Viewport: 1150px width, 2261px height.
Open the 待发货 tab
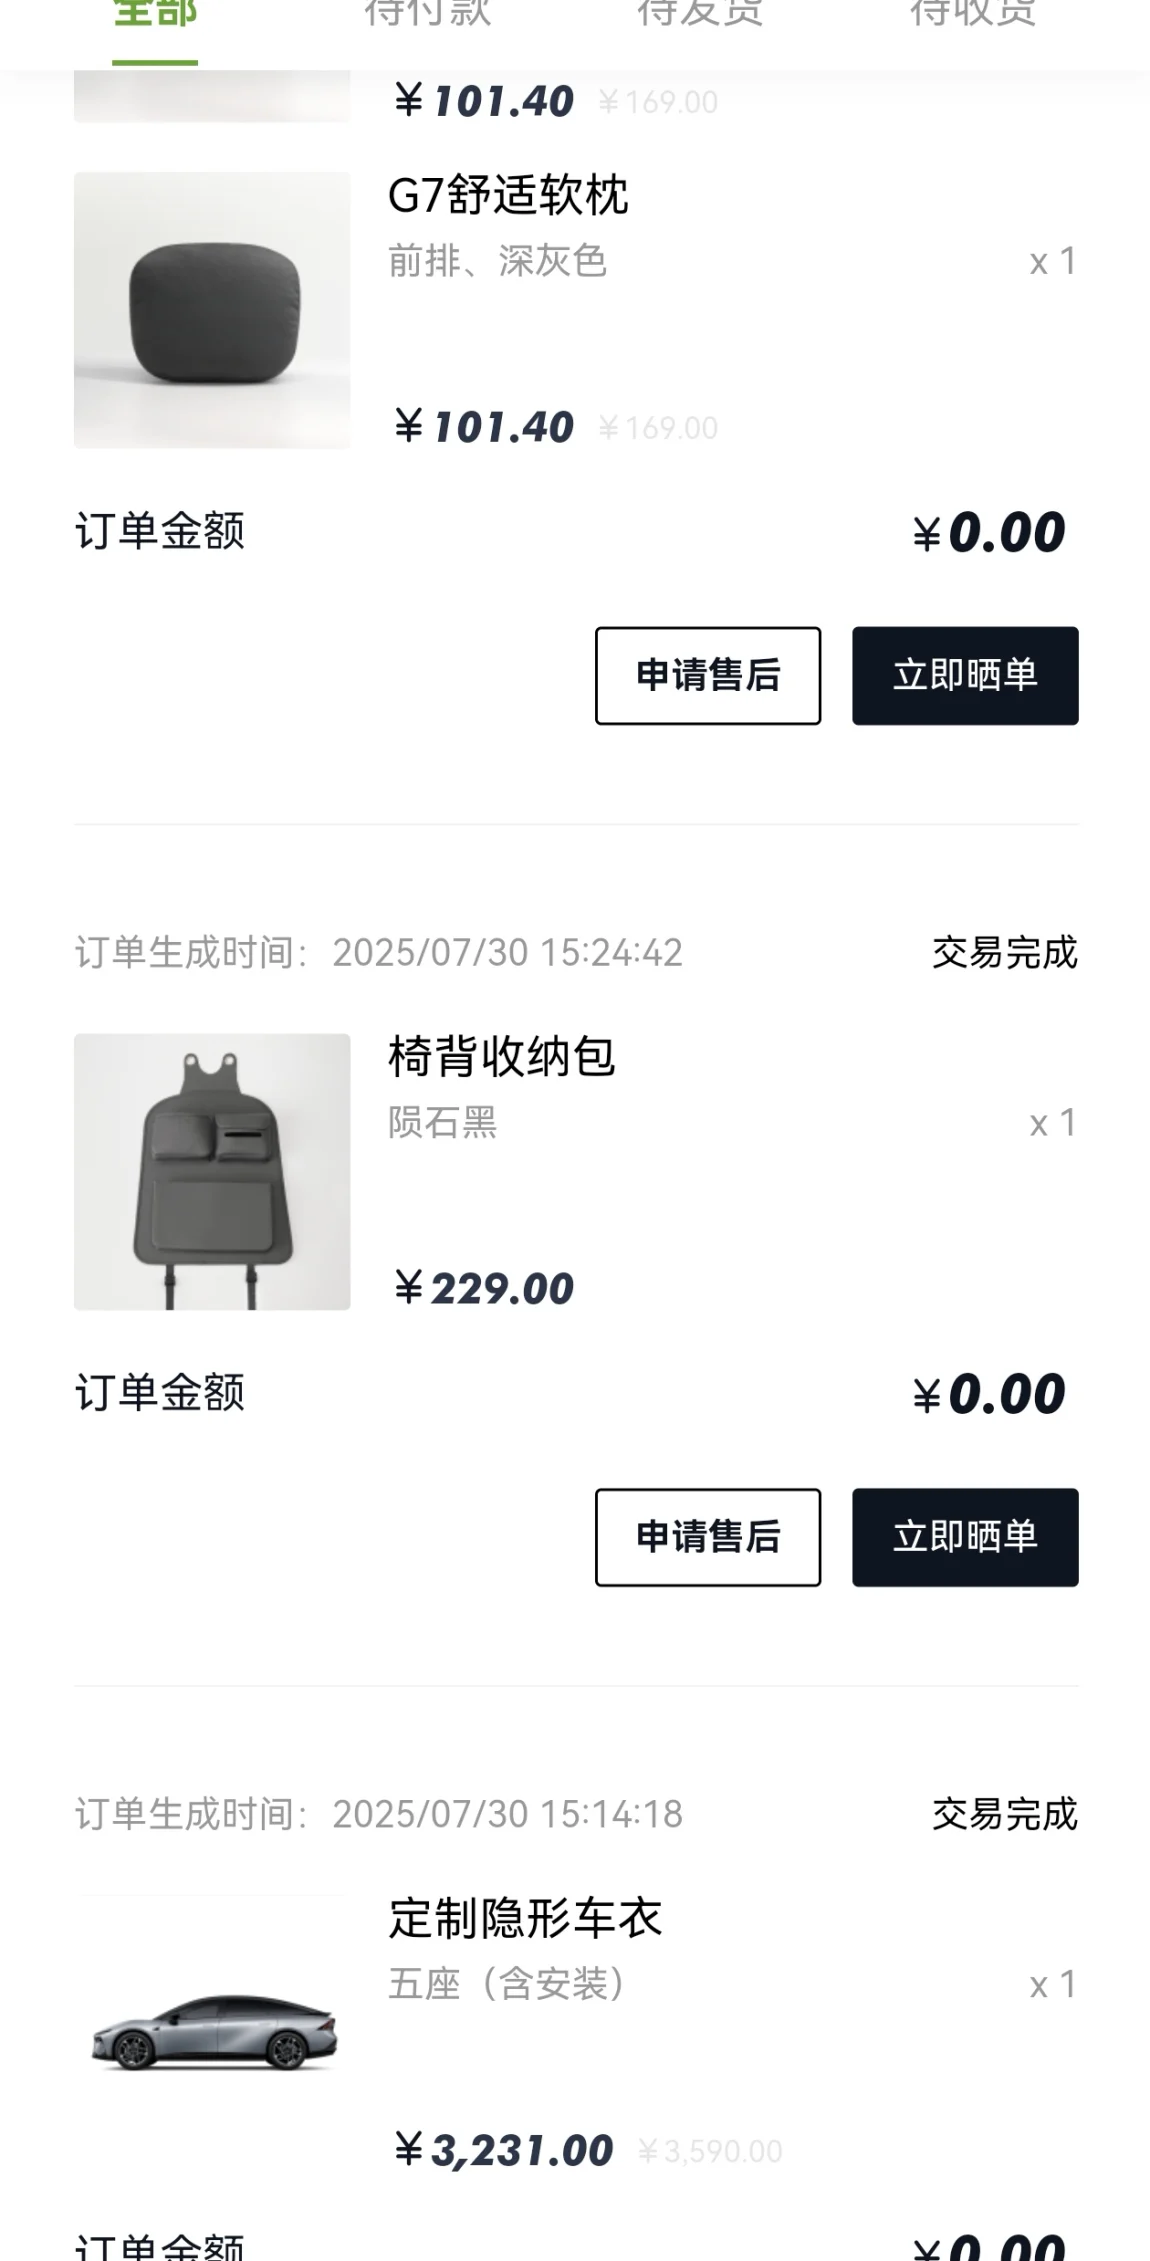click(701, 15)
